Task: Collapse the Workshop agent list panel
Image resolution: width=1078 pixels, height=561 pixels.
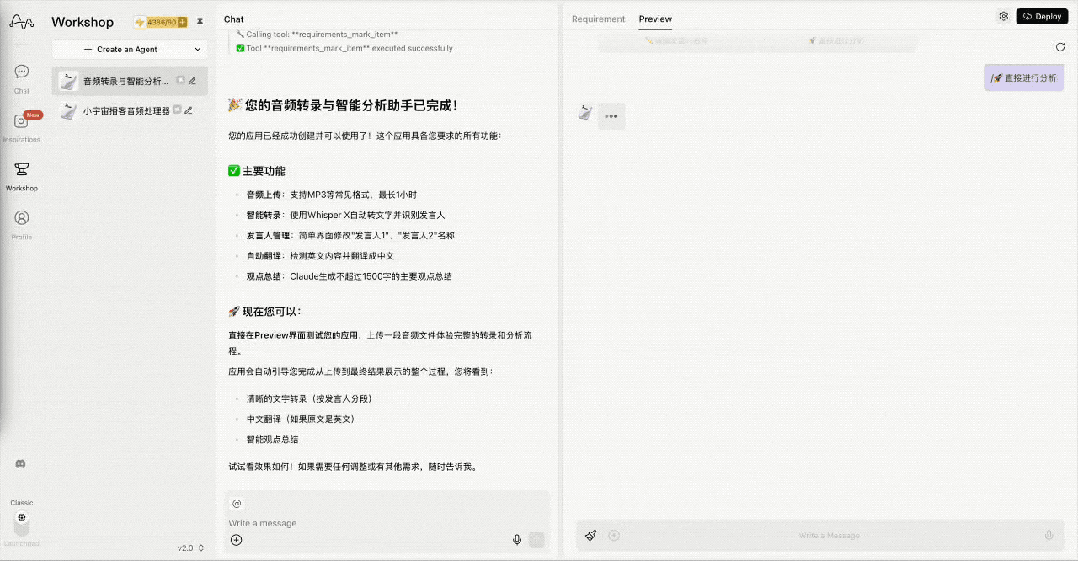Action: 200,21
